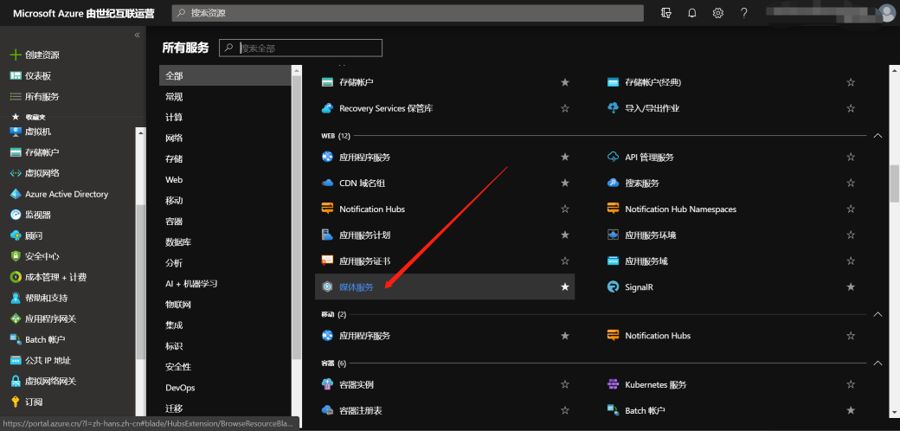Toggle favorite star for Kubernetes 服务
The image size is (900, 431).
tap(851, 385)
